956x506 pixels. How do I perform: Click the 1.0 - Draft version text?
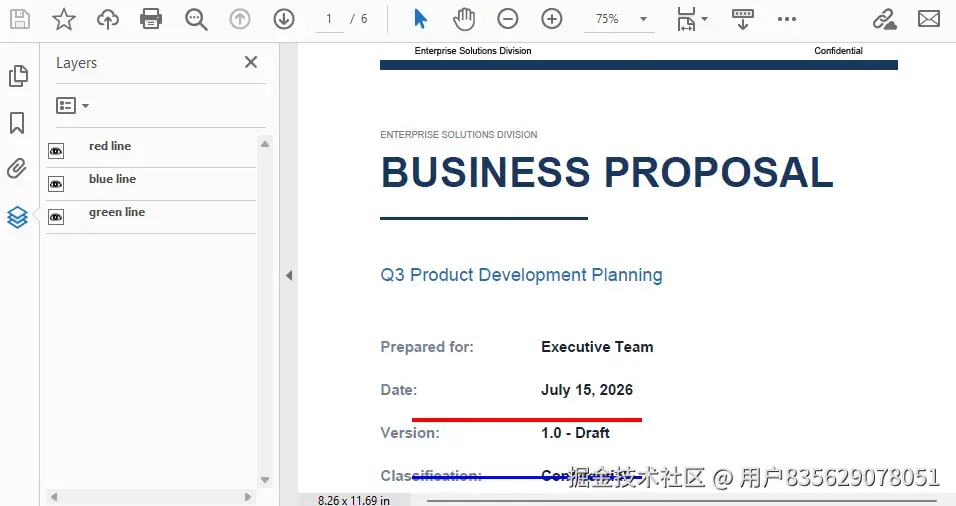click(575, 433)
